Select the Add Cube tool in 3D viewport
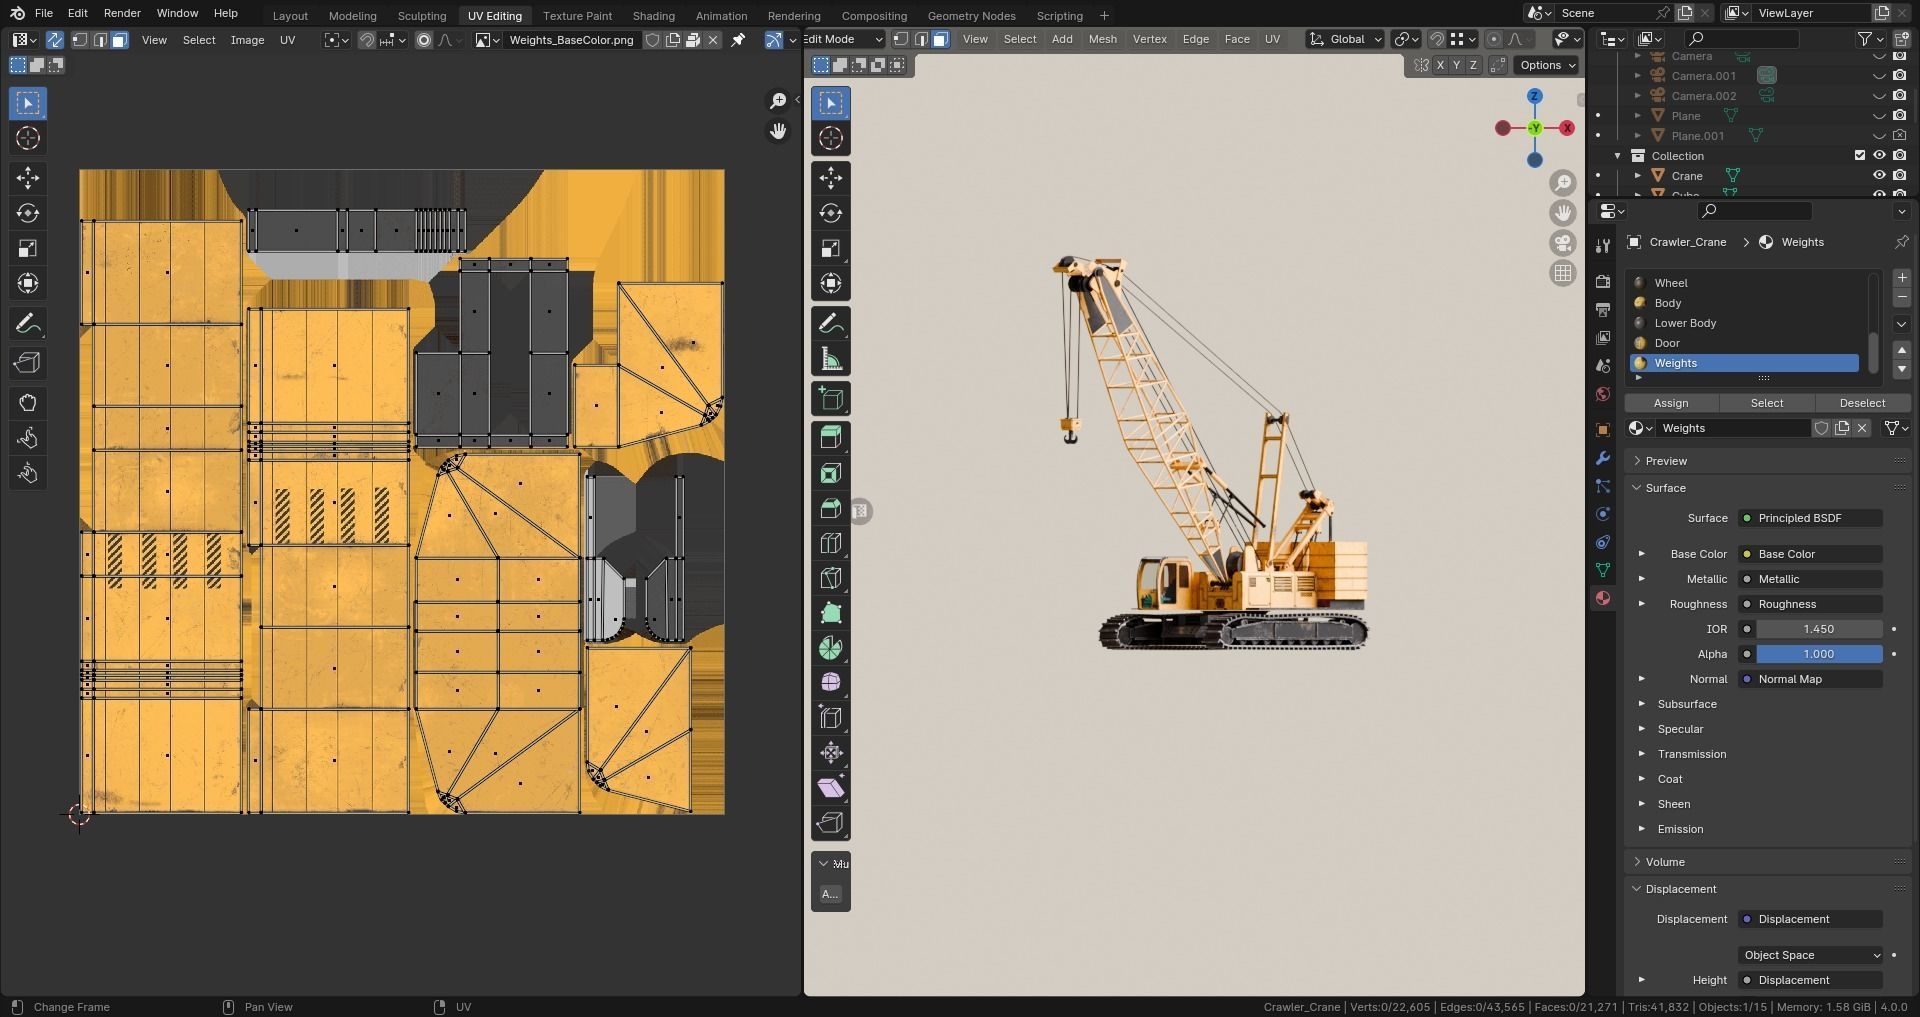Image resolution: width=1920 pixels, height=1017 pixels. coord(831,399)
